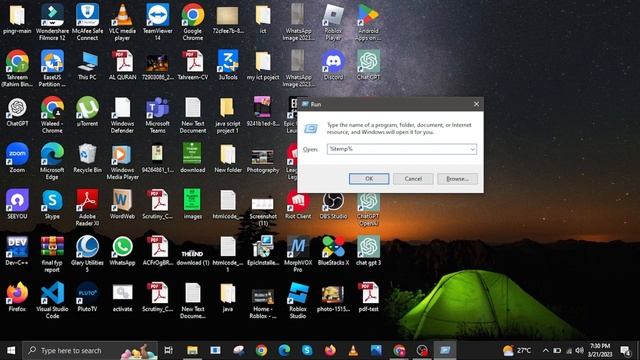Open the 27°C weather widget
Viewport: 640px width, 360px height.
coord(517,350)
